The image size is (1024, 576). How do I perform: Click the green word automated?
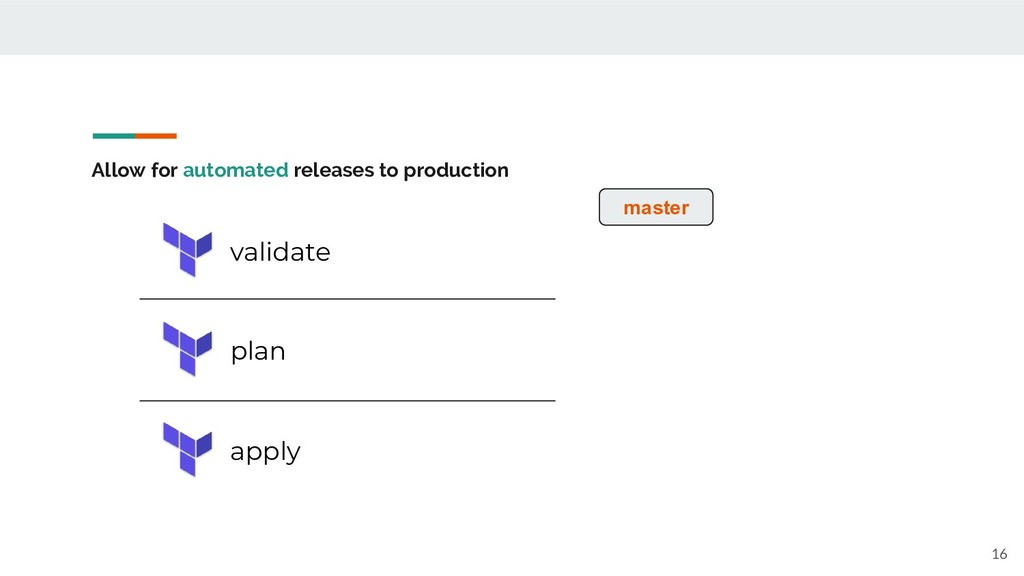pos(235,170)
